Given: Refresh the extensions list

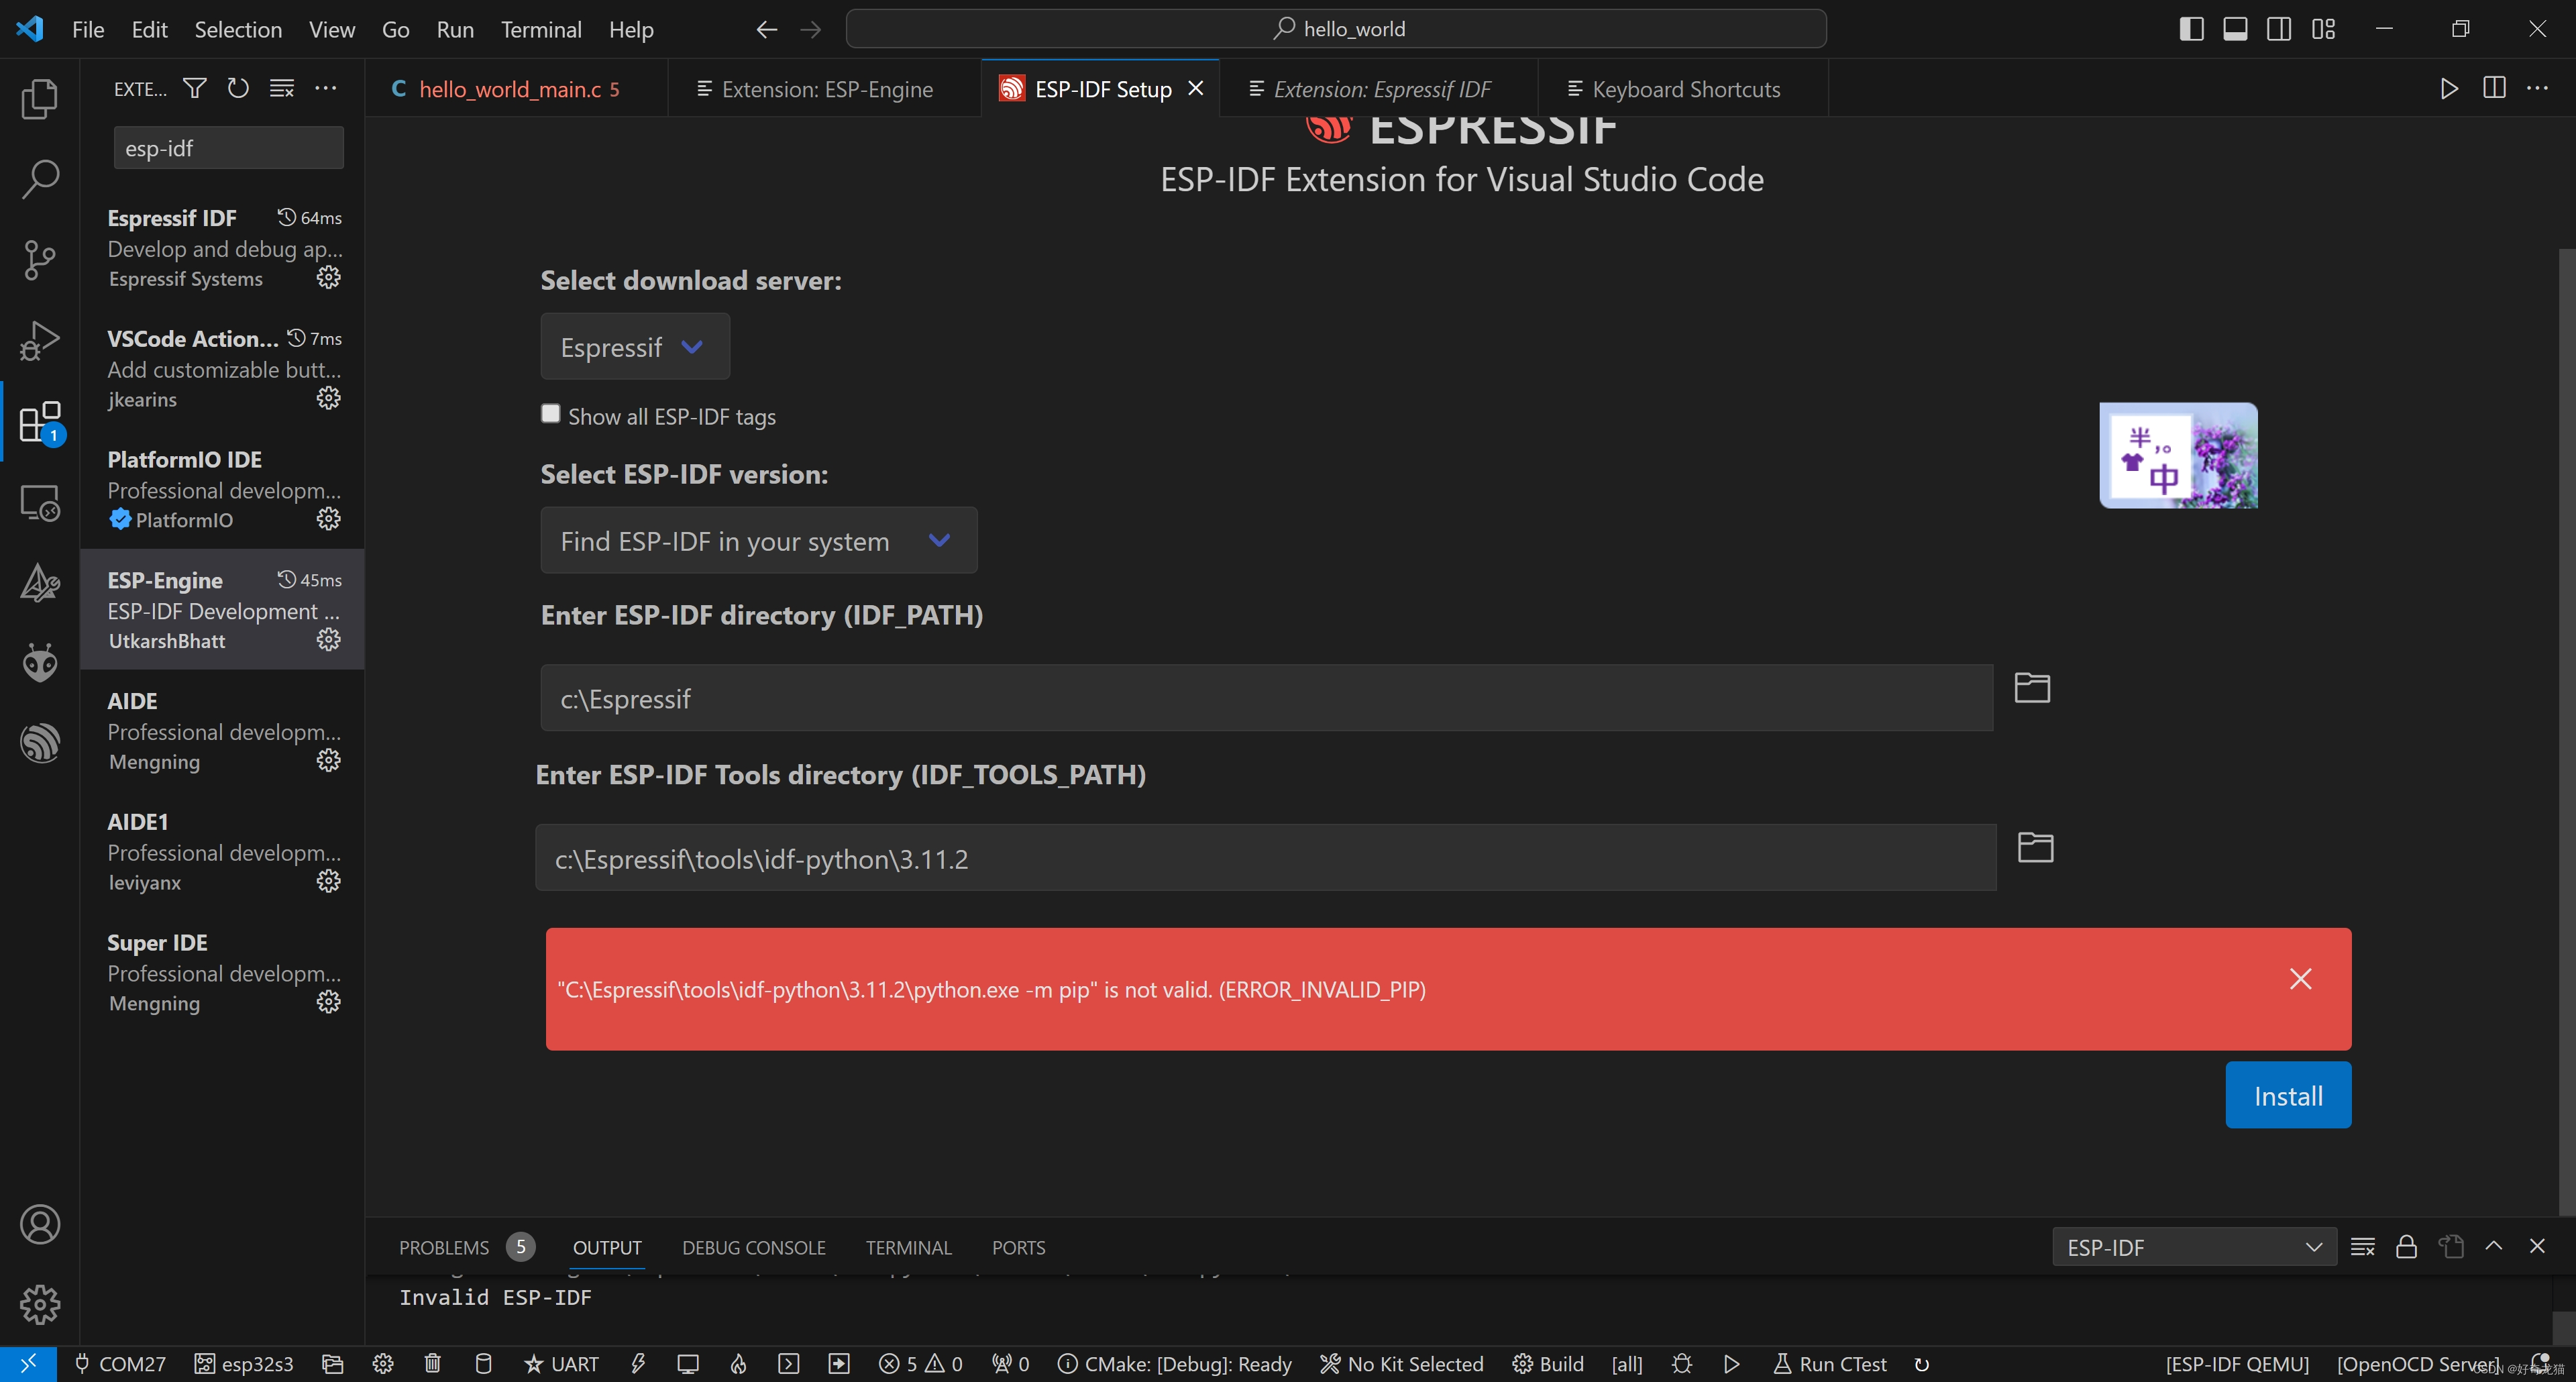Looking at the screenshot, I should pos(238,89).
